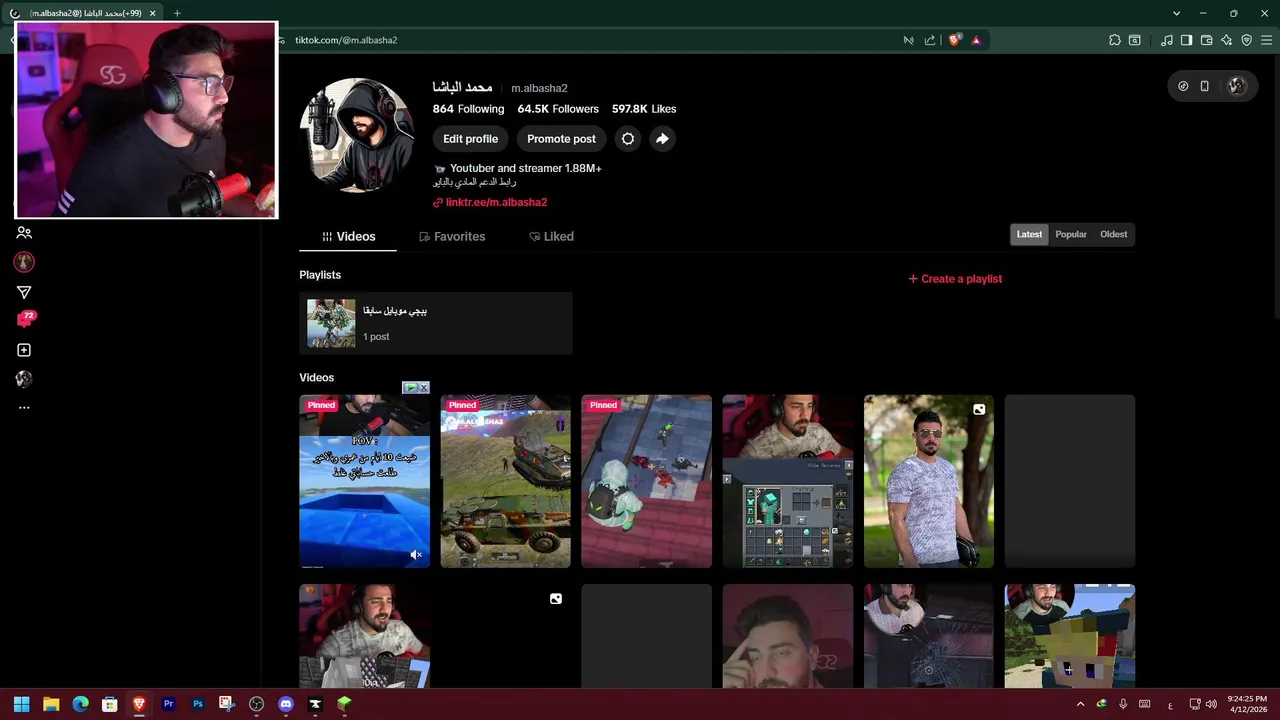Open the Brave Wallet icon
The width and height of the screenshot is (1280, 720).
tap(1207, 40)
